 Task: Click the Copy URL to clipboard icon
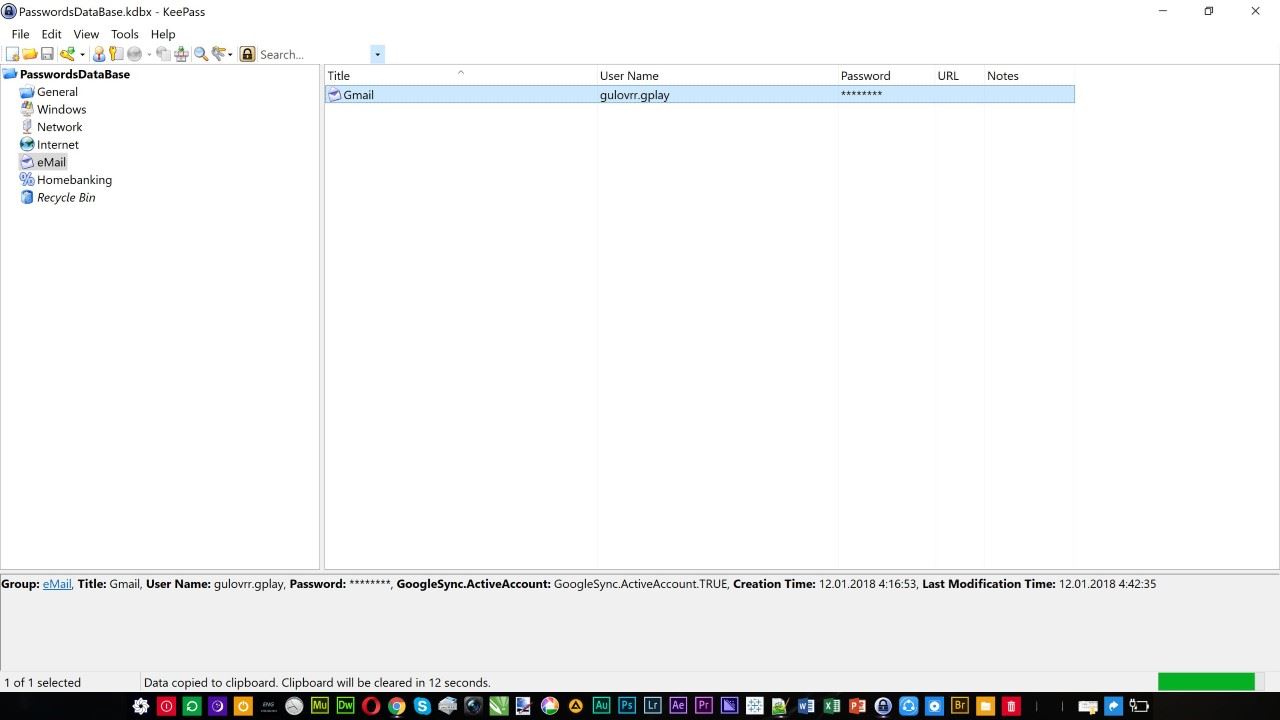[x=163, y=54]
